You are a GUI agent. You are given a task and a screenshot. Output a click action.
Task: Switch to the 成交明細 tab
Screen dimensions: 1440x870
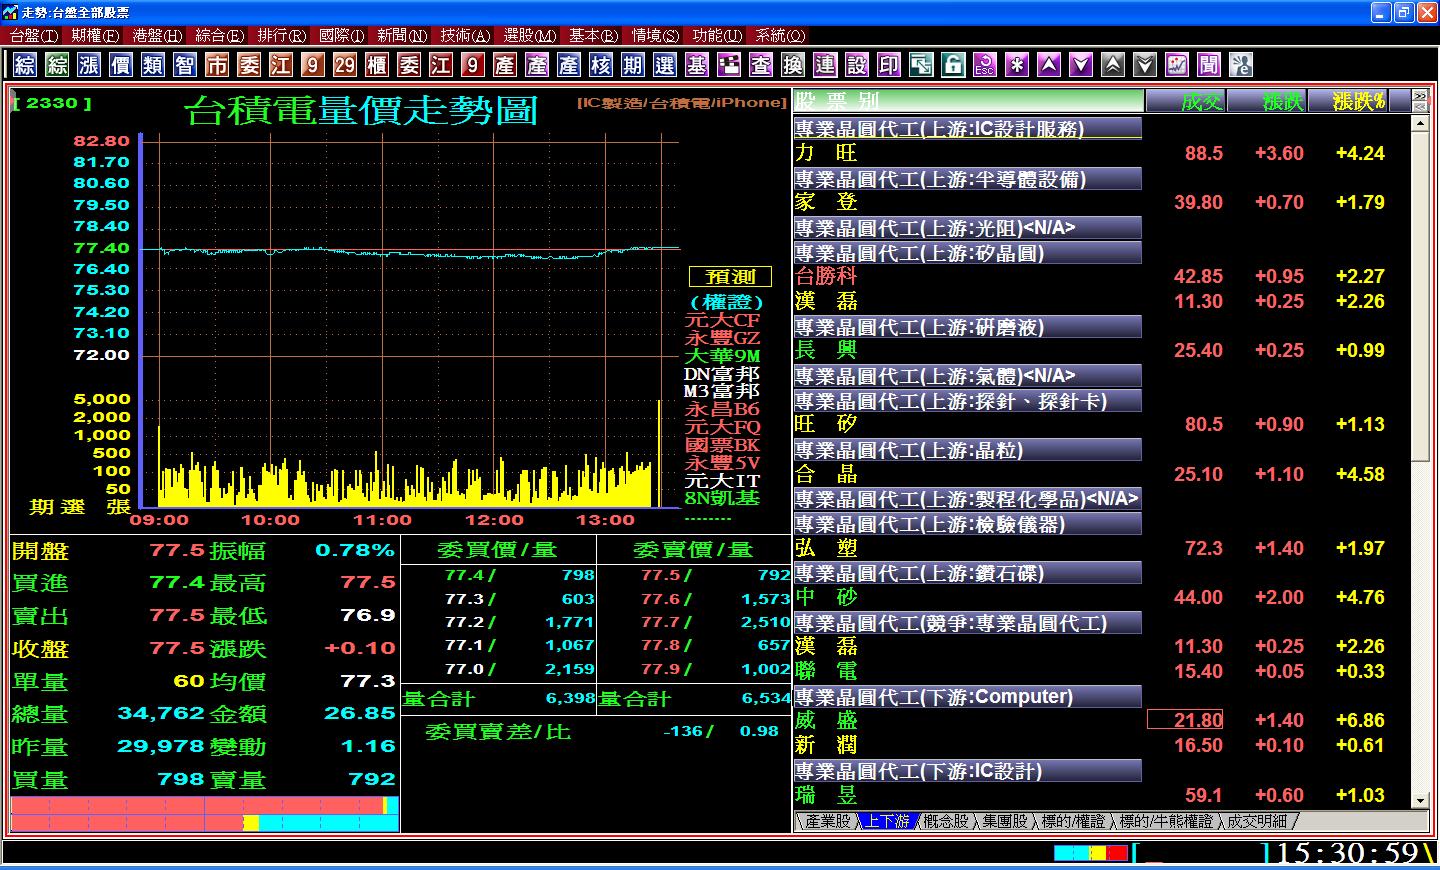click(1257, 821)
